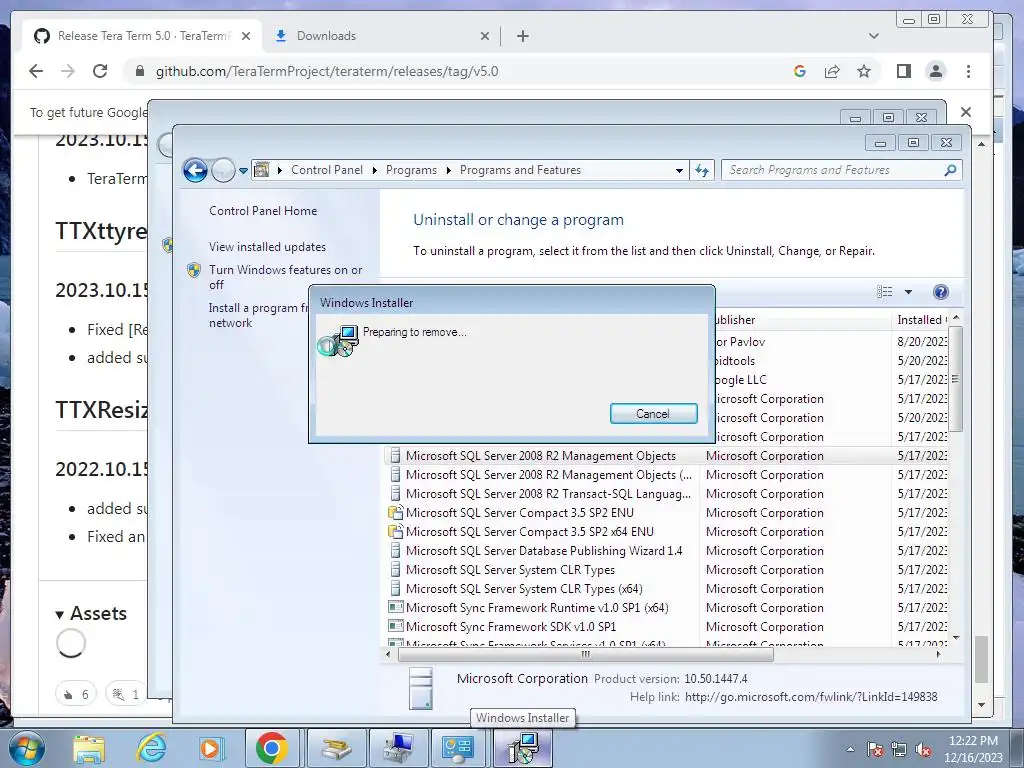Go back in Control Panel window
The height and width of the screenshot is (768, 1024).
point(195,170)
